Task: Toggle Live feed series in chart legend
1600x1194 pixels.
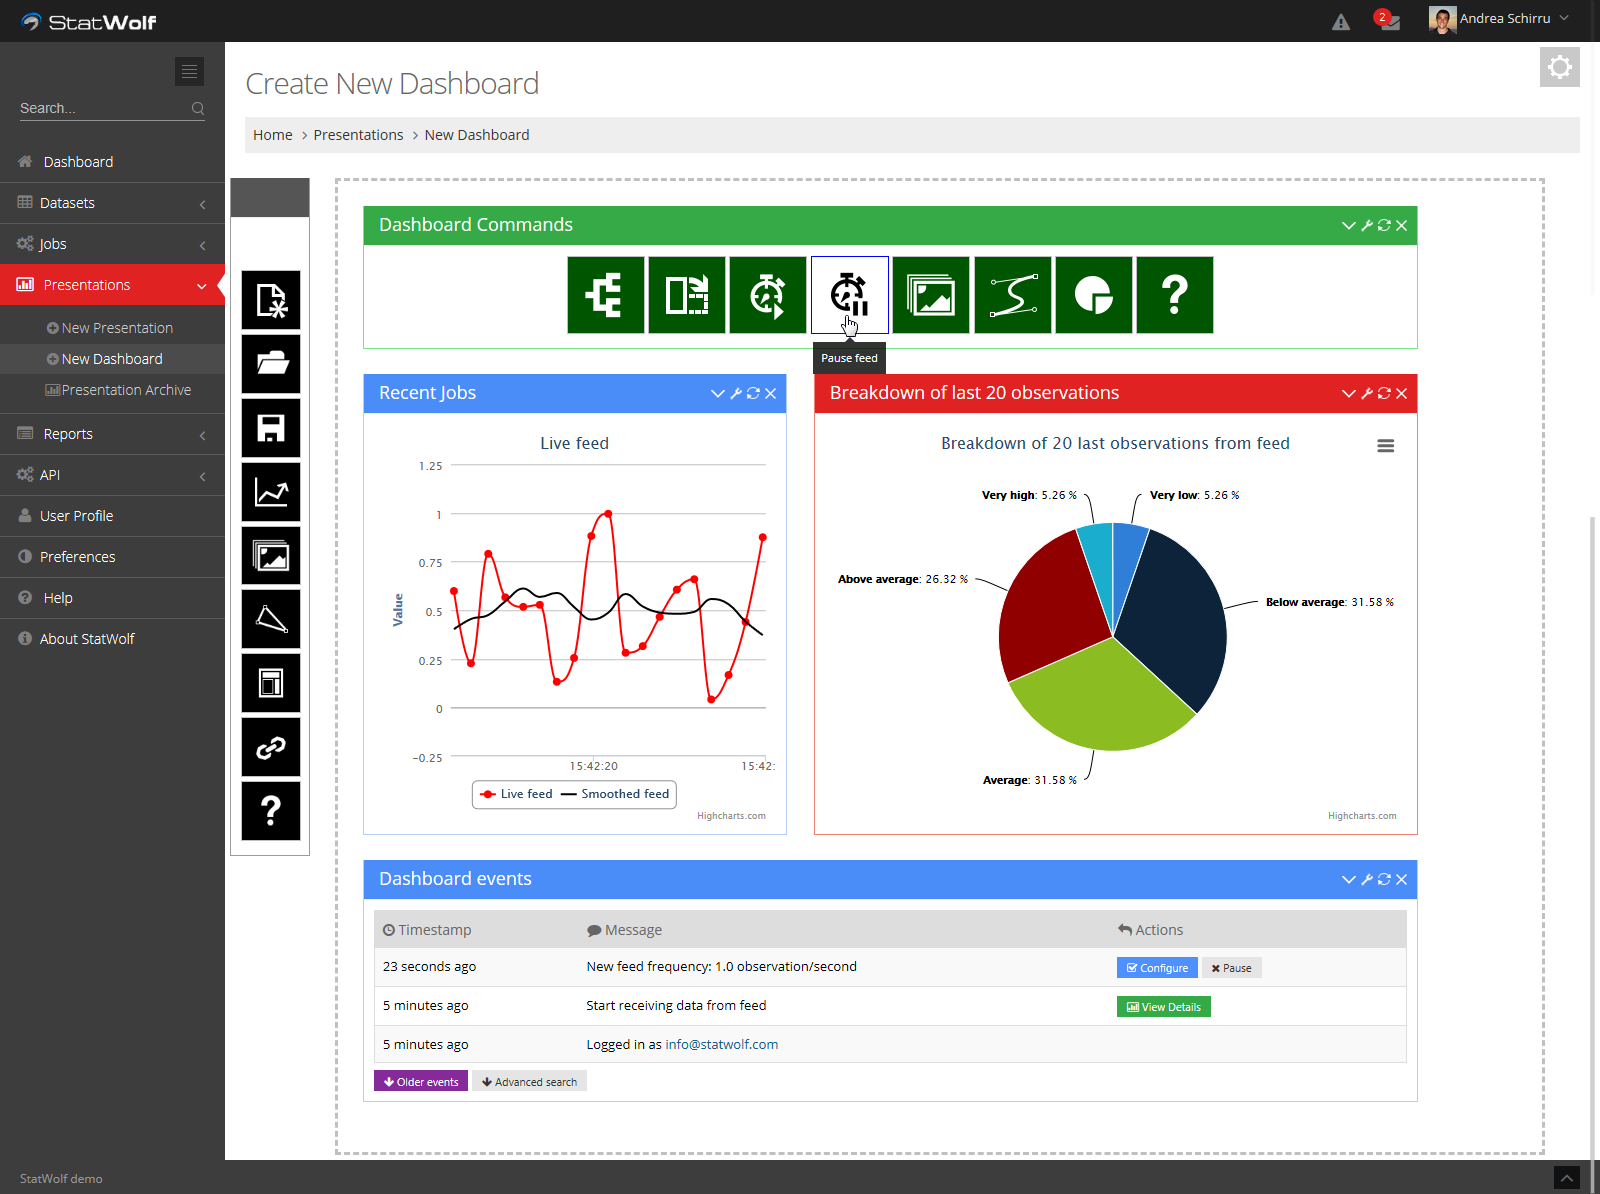Action: click(x=517, y=794)
